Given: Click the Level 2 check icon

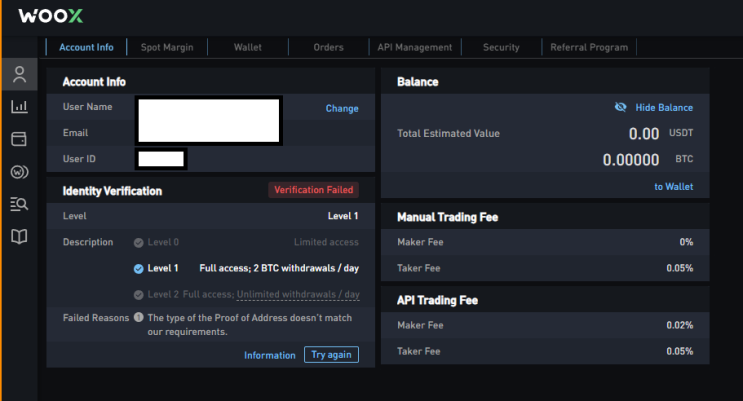Looking at the screenshot, I should [x=138, y=295].
